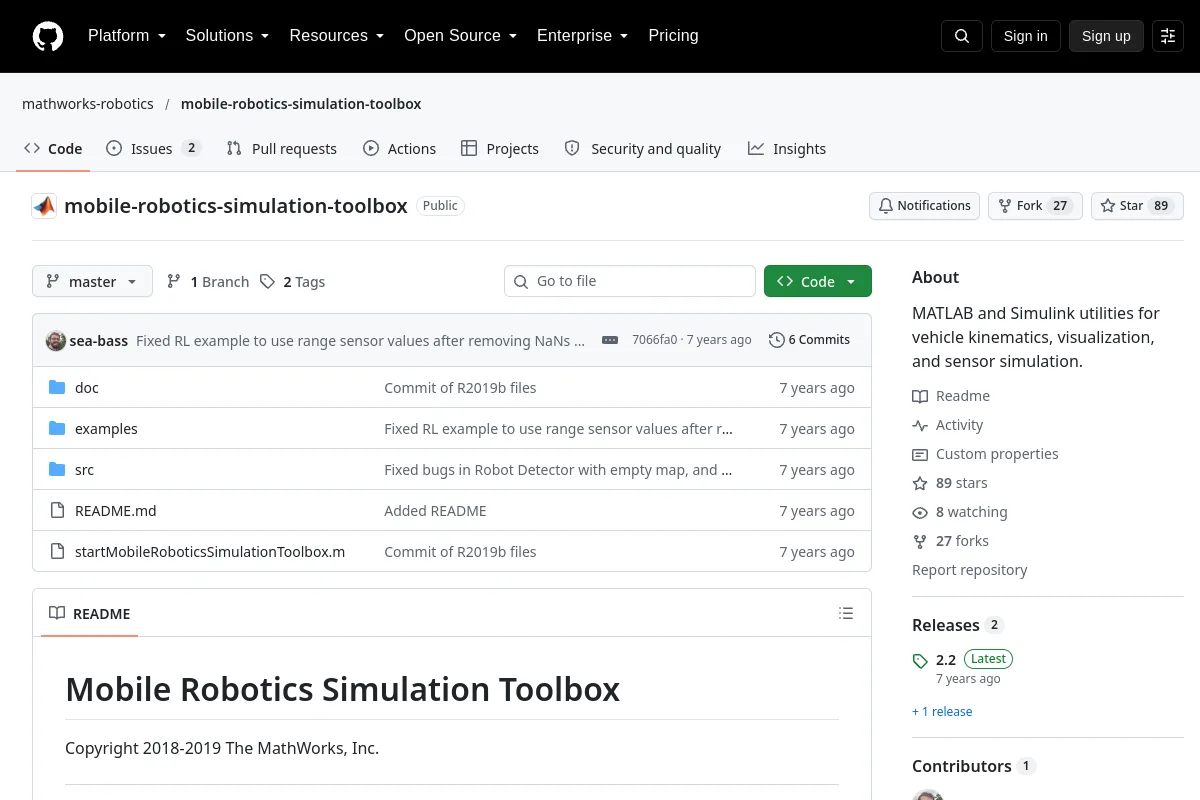Click the pulse icon next to Activity

pos(920,425)
